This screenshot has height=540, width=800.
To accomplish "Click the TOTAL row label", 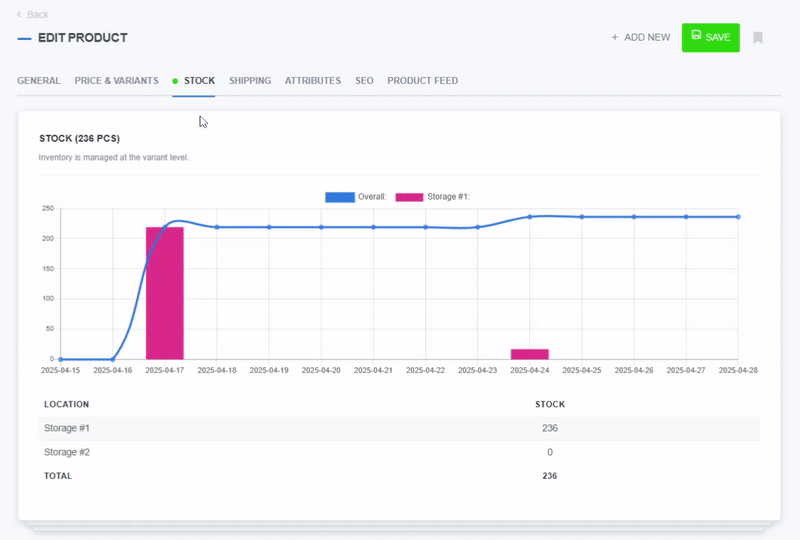I will click(58, 476).
